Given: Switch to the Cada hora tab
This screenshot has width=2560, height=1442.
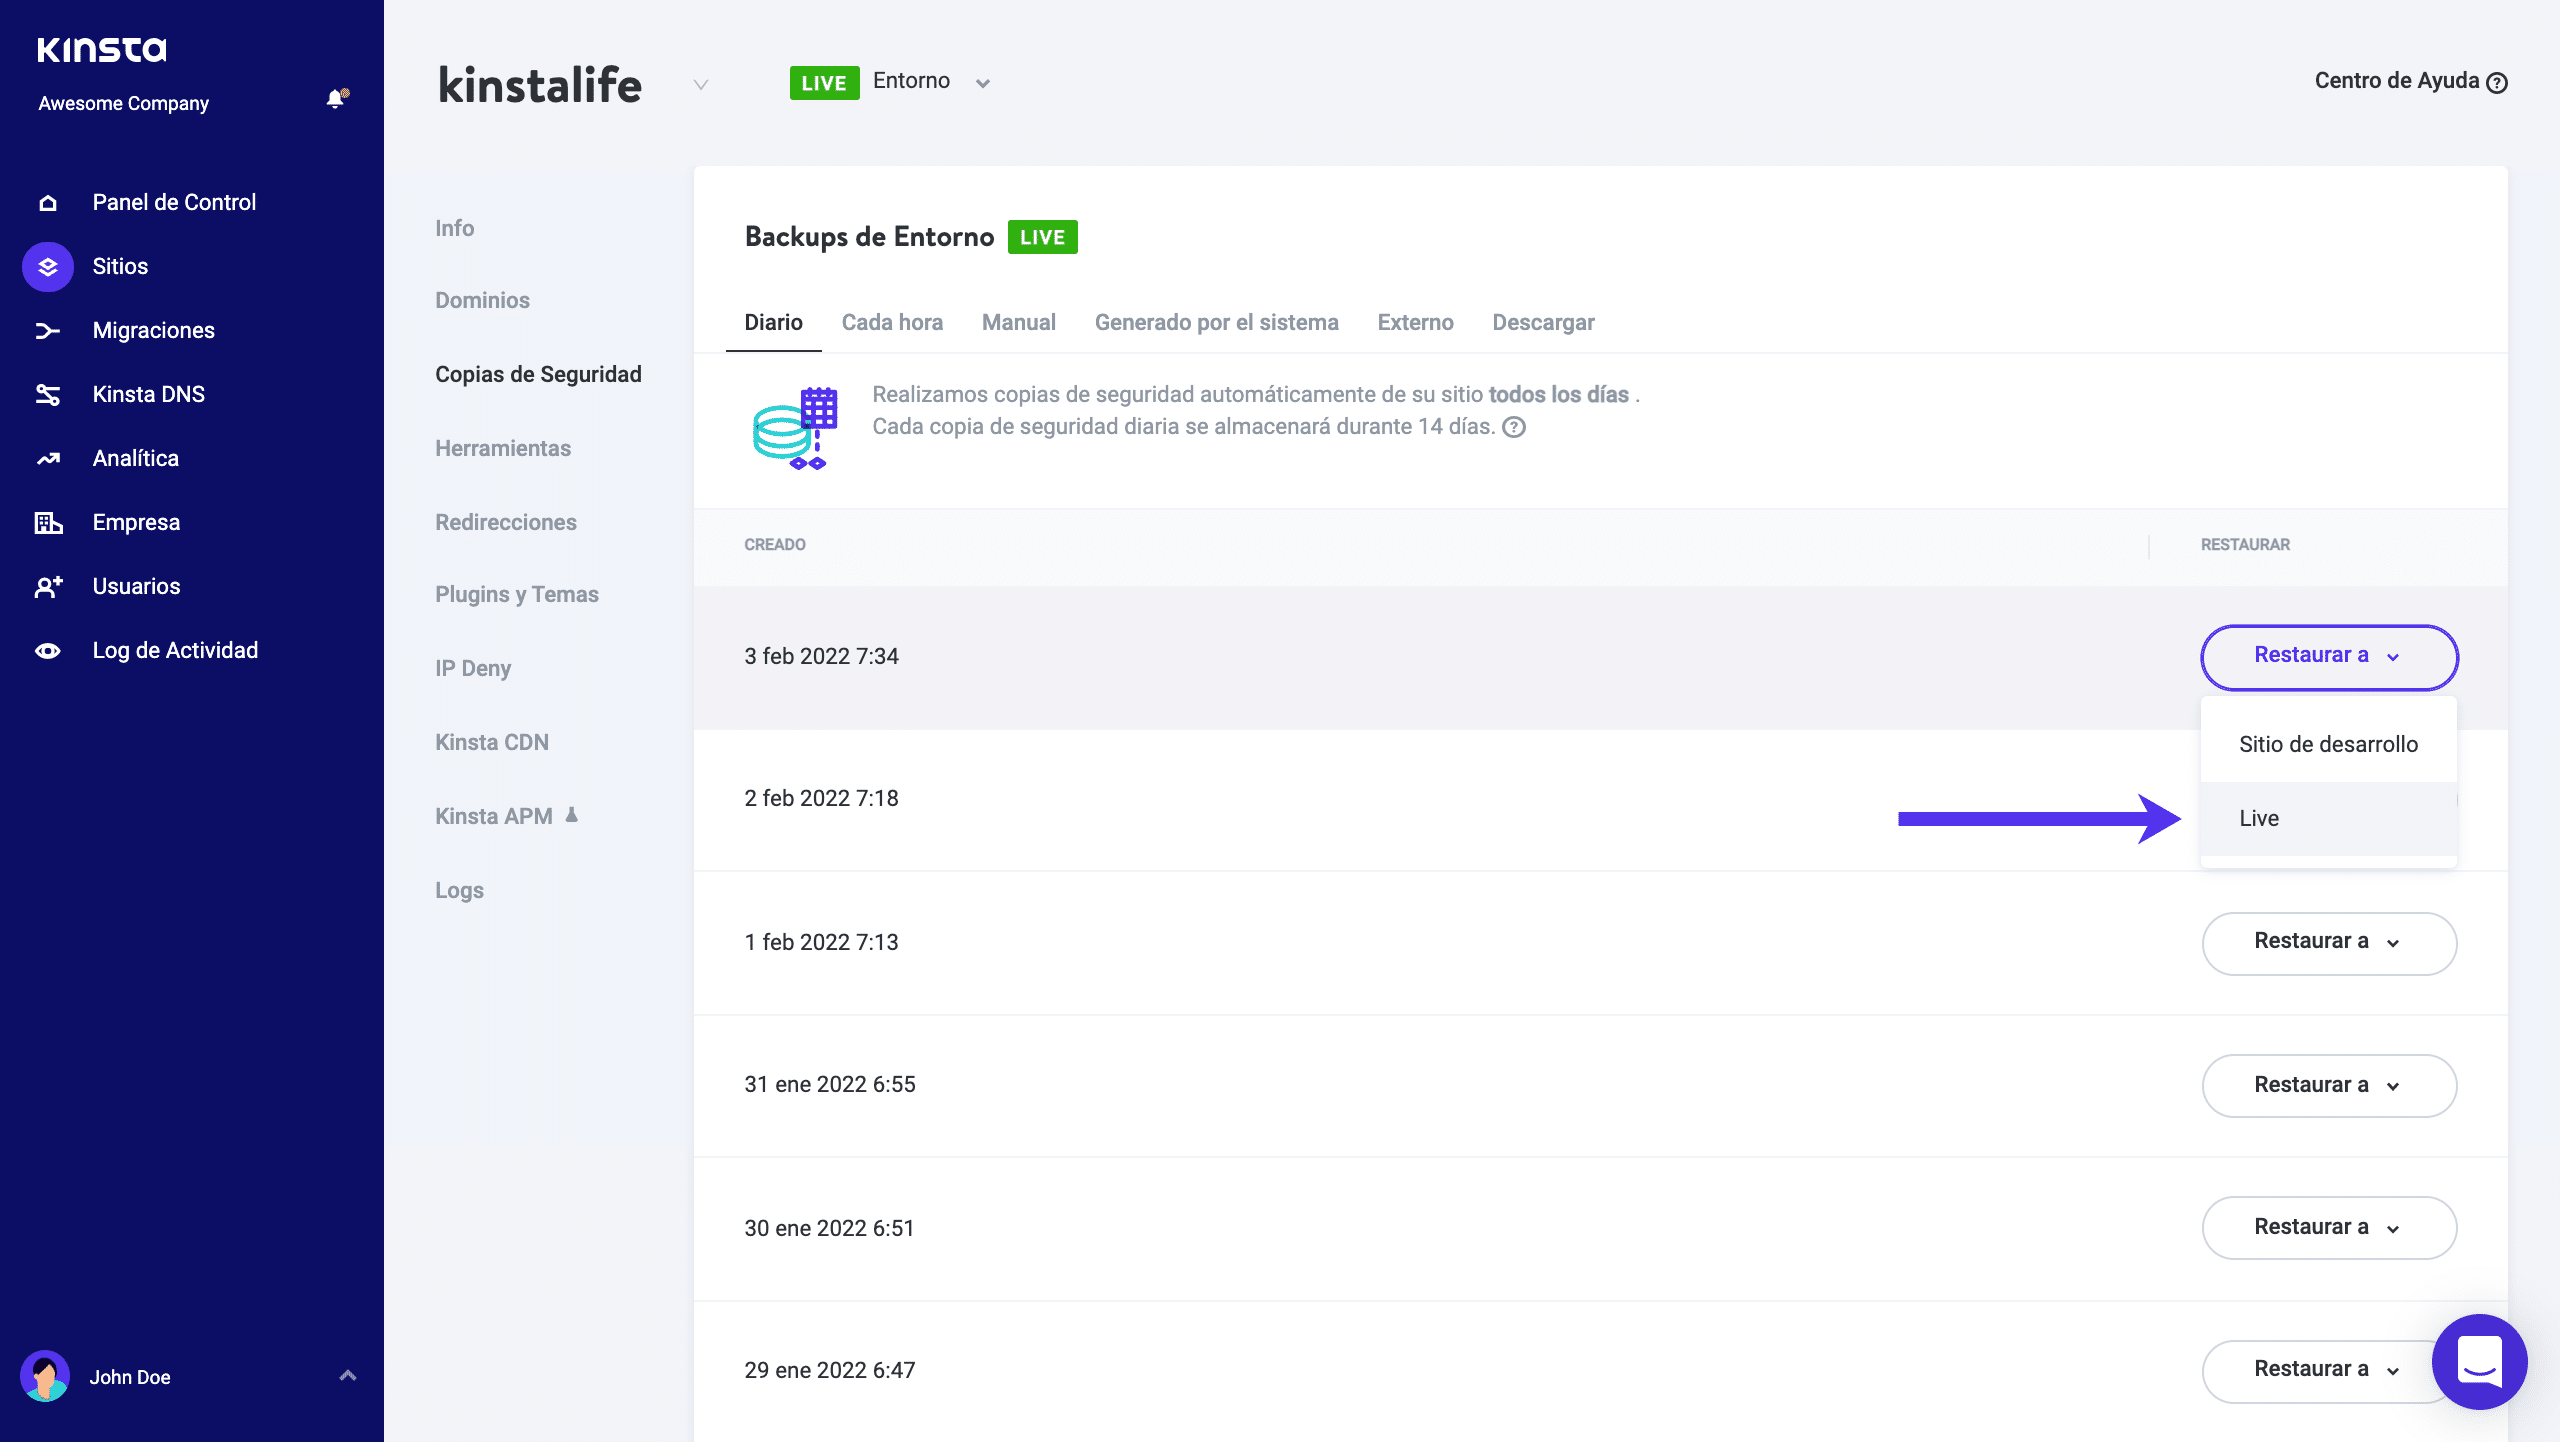Looking at the screenshot, I should pos(892,322).
